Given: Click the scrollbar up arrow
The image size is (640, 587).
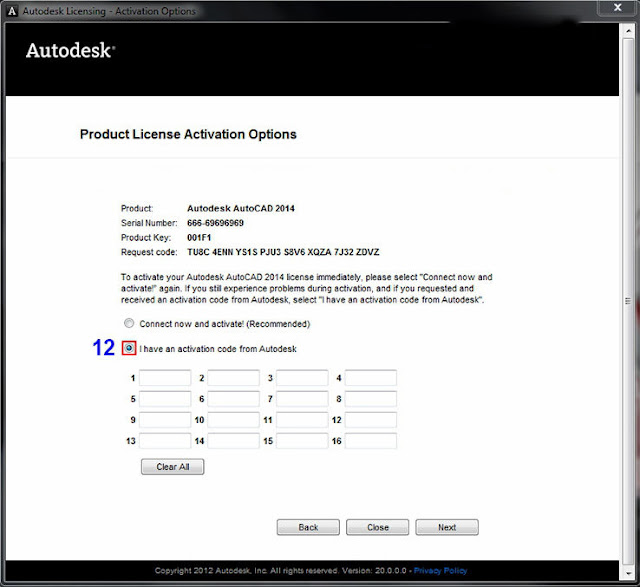Looking at the screenshot, I should (x=629, y=31).
